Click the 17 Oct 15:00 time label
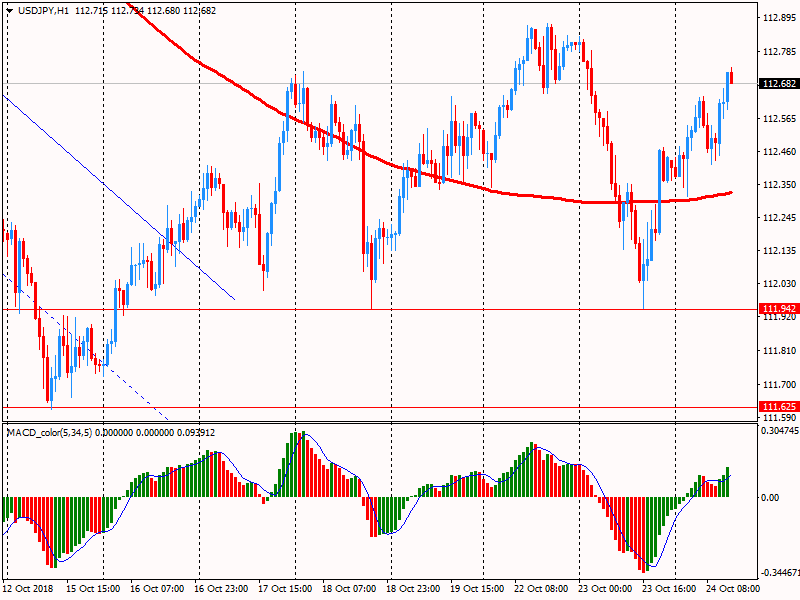This screenshot has width=800, height=600. click(x=287, y=590)
